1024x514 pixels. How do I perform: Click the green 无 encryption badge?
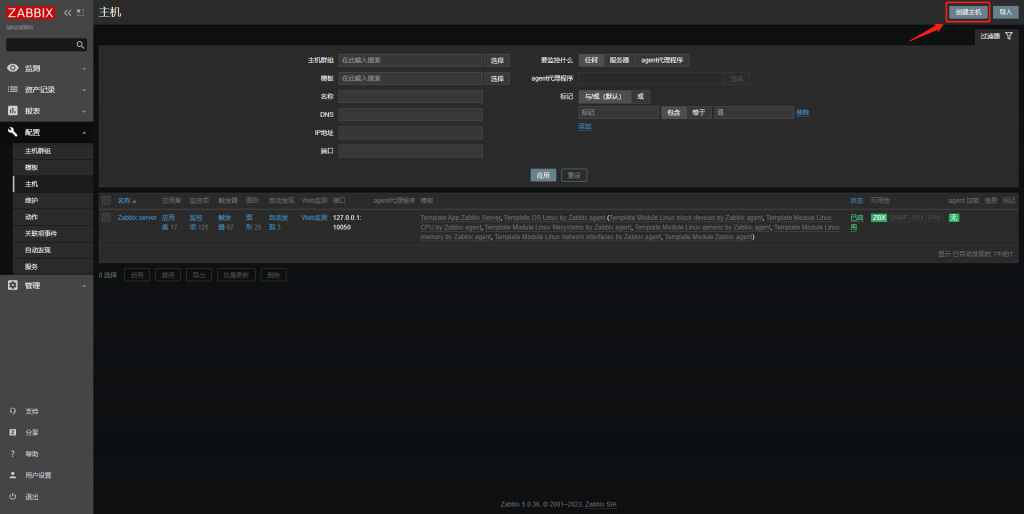pyautogui.click(x=953, y=217)
